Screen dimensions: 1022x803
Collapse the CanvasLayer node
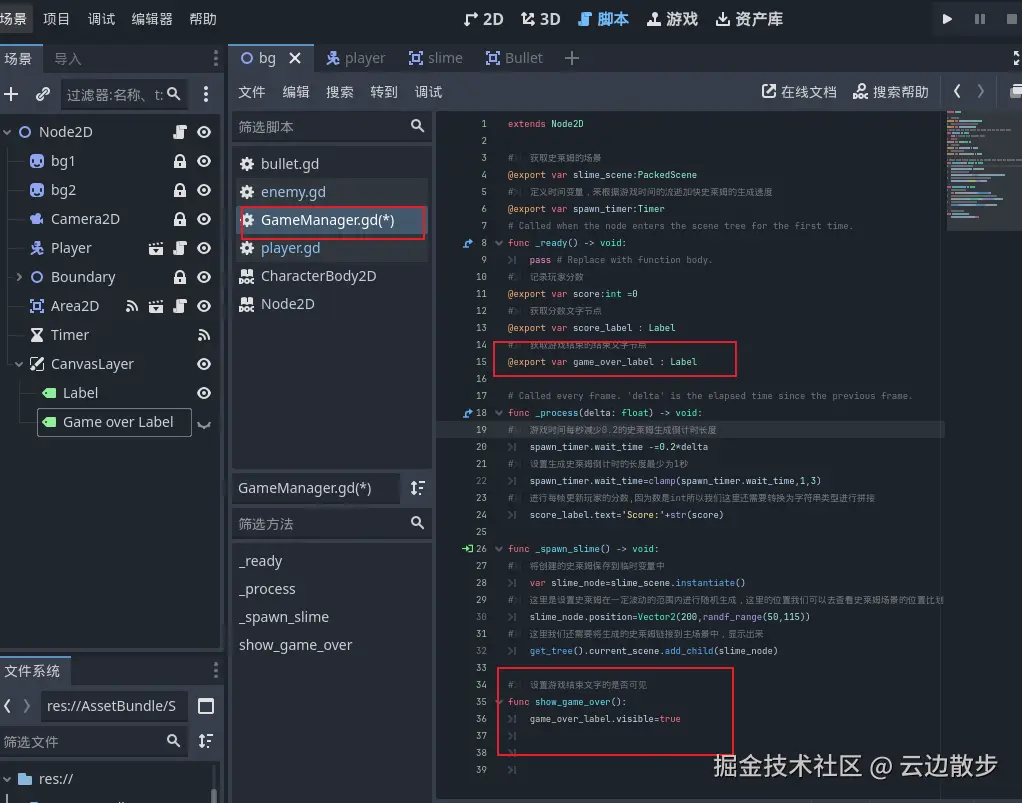point(19,364)
